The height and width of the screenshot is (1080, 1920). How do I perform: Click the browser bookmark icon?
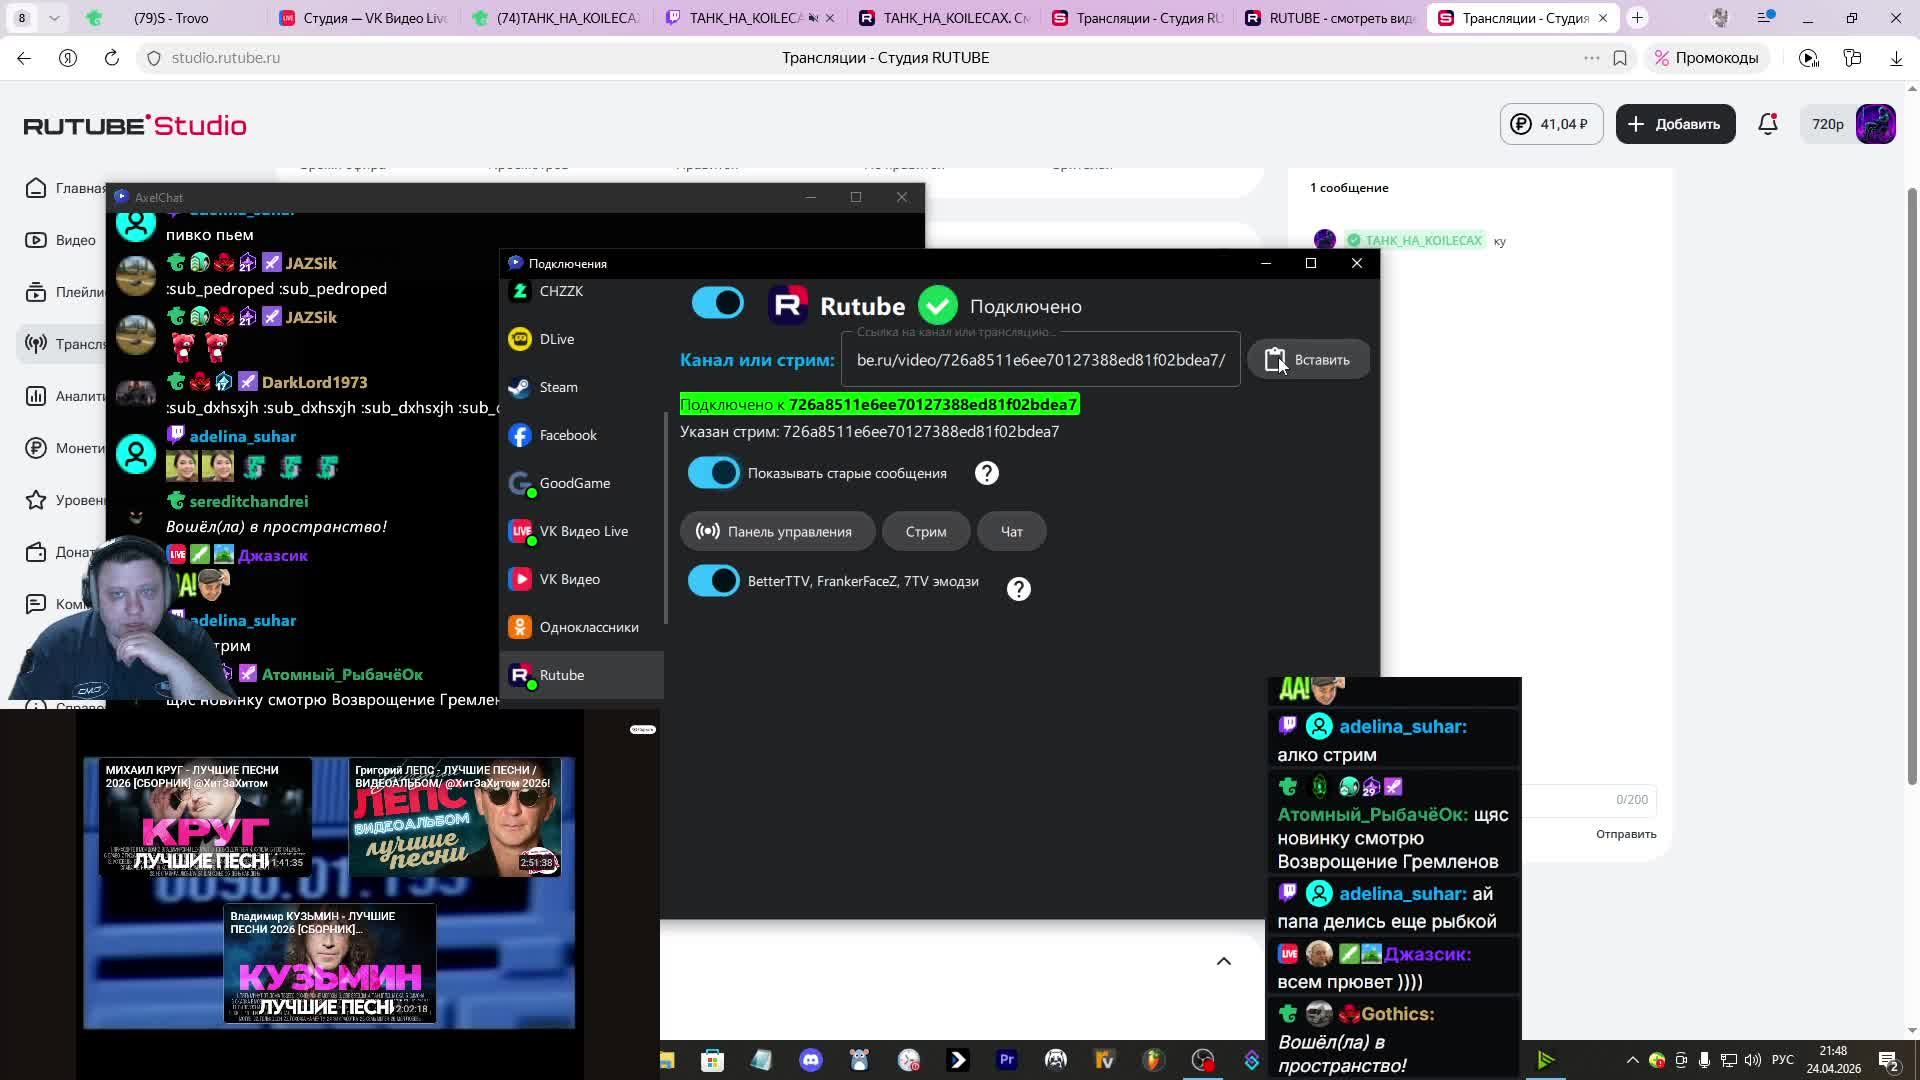coord(1620,58)
